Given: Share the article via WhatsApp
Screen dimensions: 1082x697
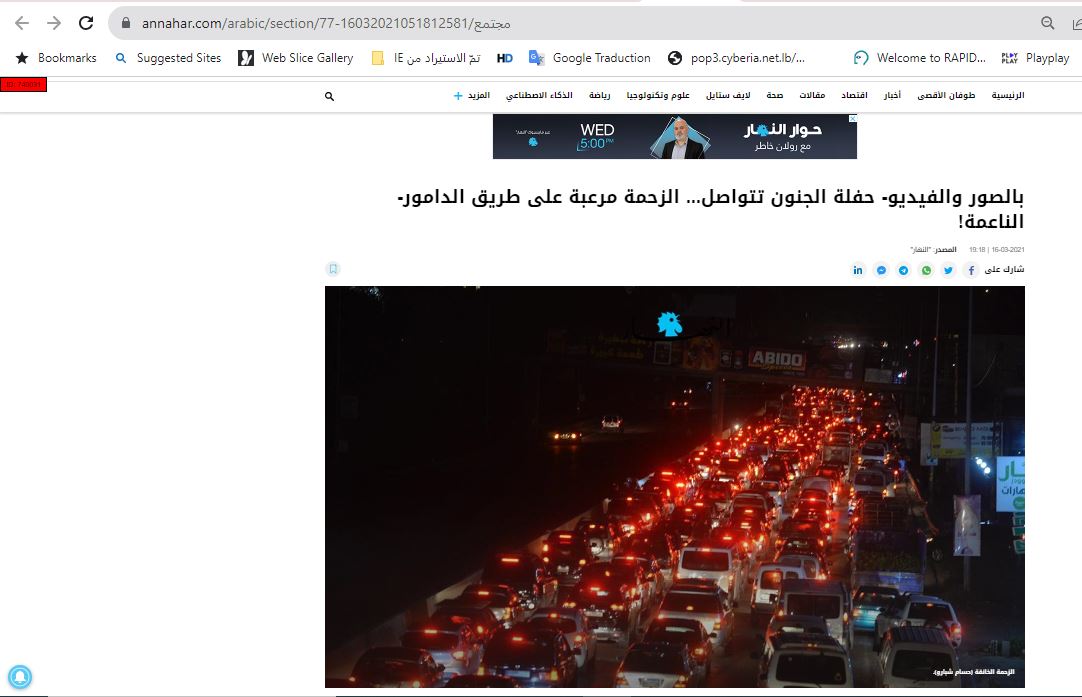Looking at the screenshot, I should pos(926,270).
